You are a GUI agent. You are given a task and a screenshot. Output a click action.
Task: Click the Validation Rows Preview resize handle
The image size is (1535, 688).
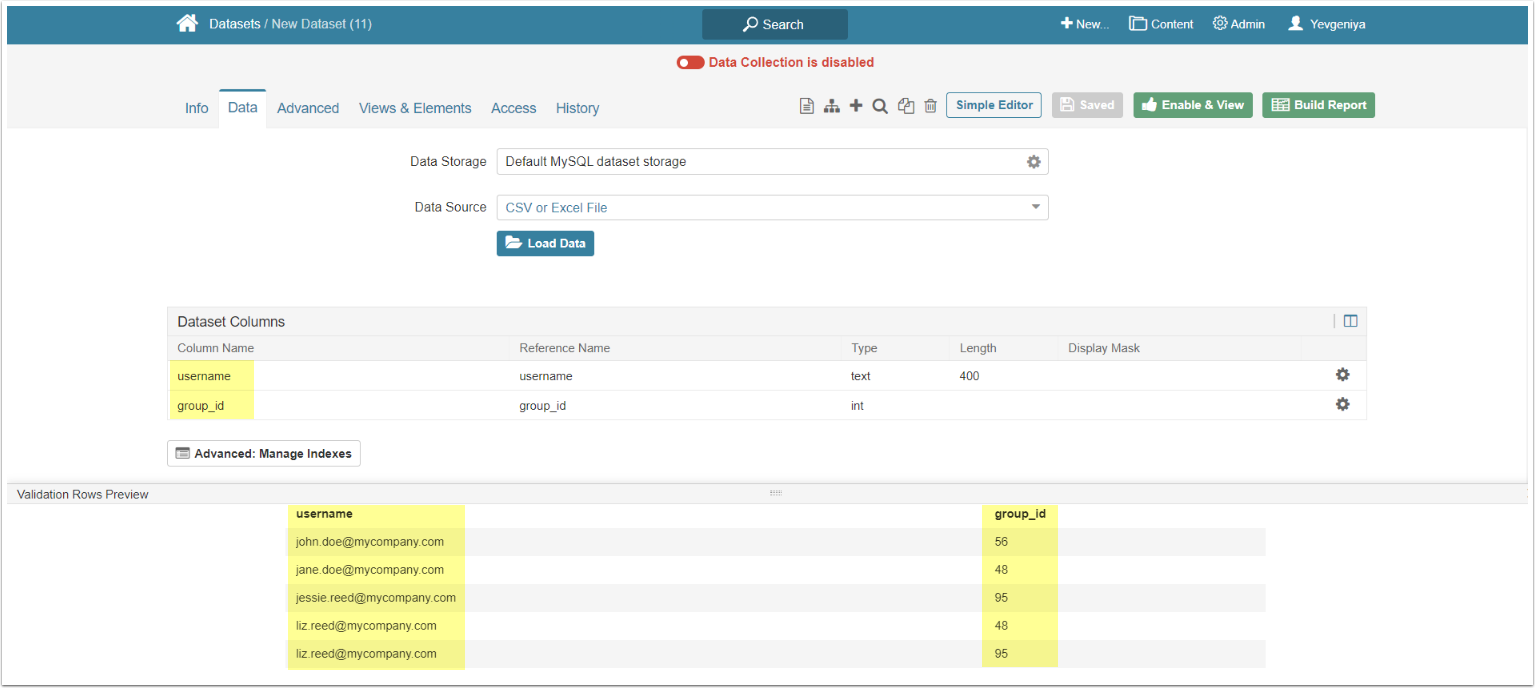click(775, 493)
